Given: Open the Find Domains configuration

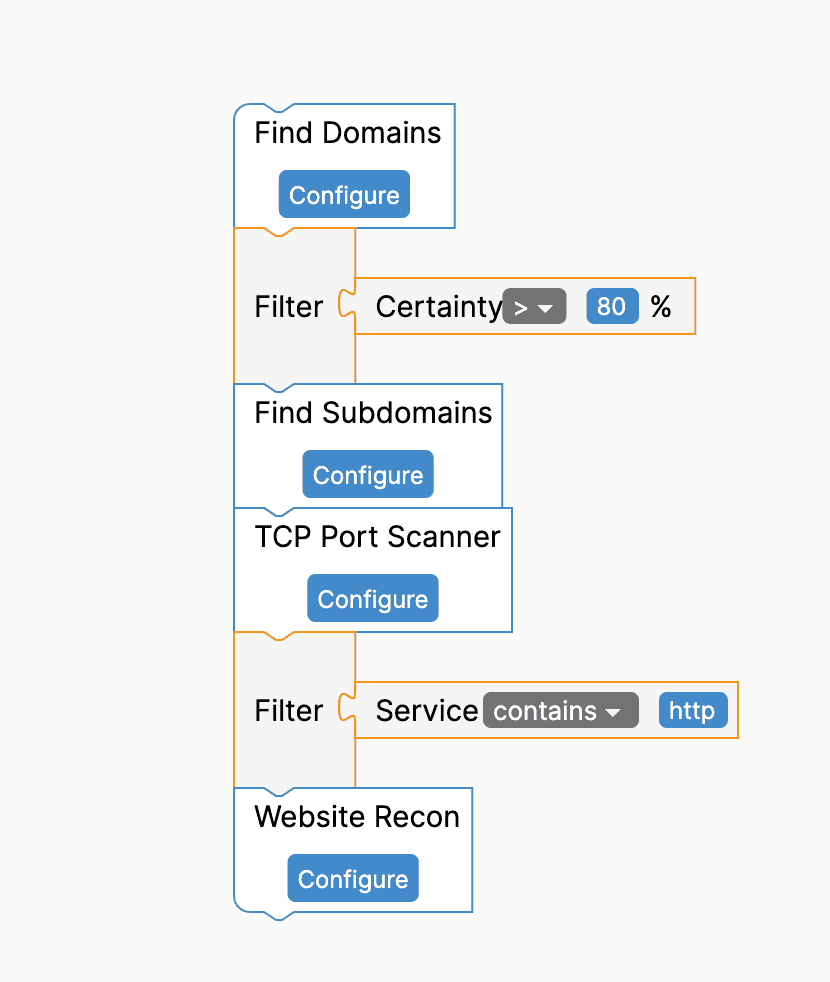Looking at the screenshot, I should 344,194.
